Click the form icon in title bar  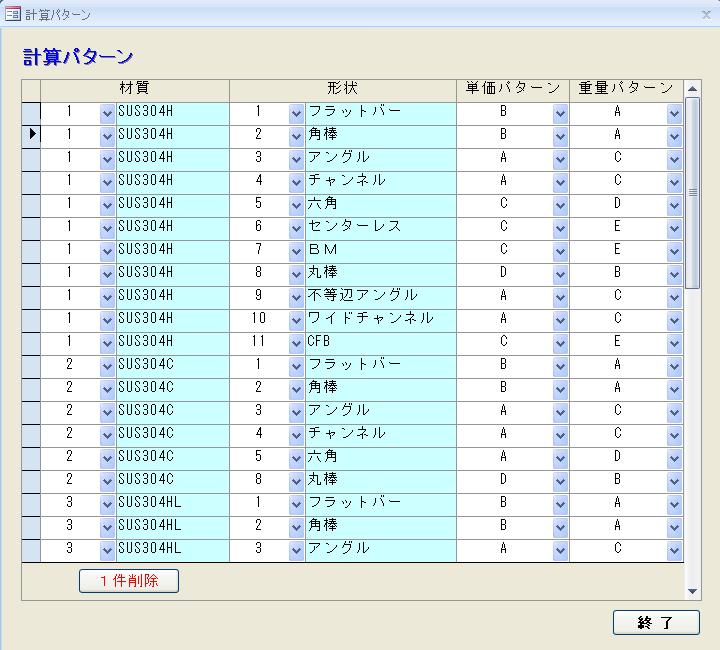[12, 14]
